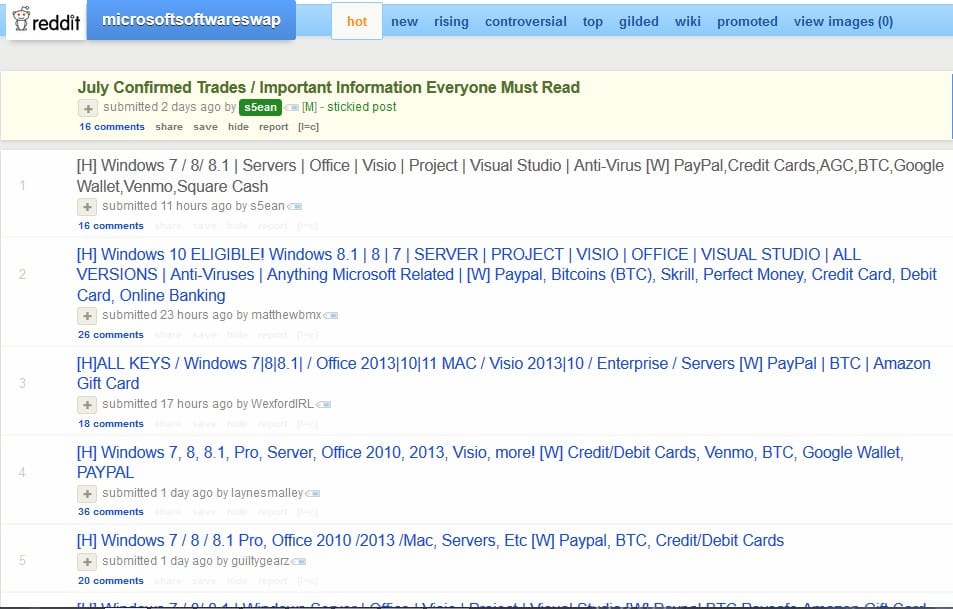Expand laynesmalley's post preview
The height and width of the screenshot is (609, 953).
pos(87,494)
